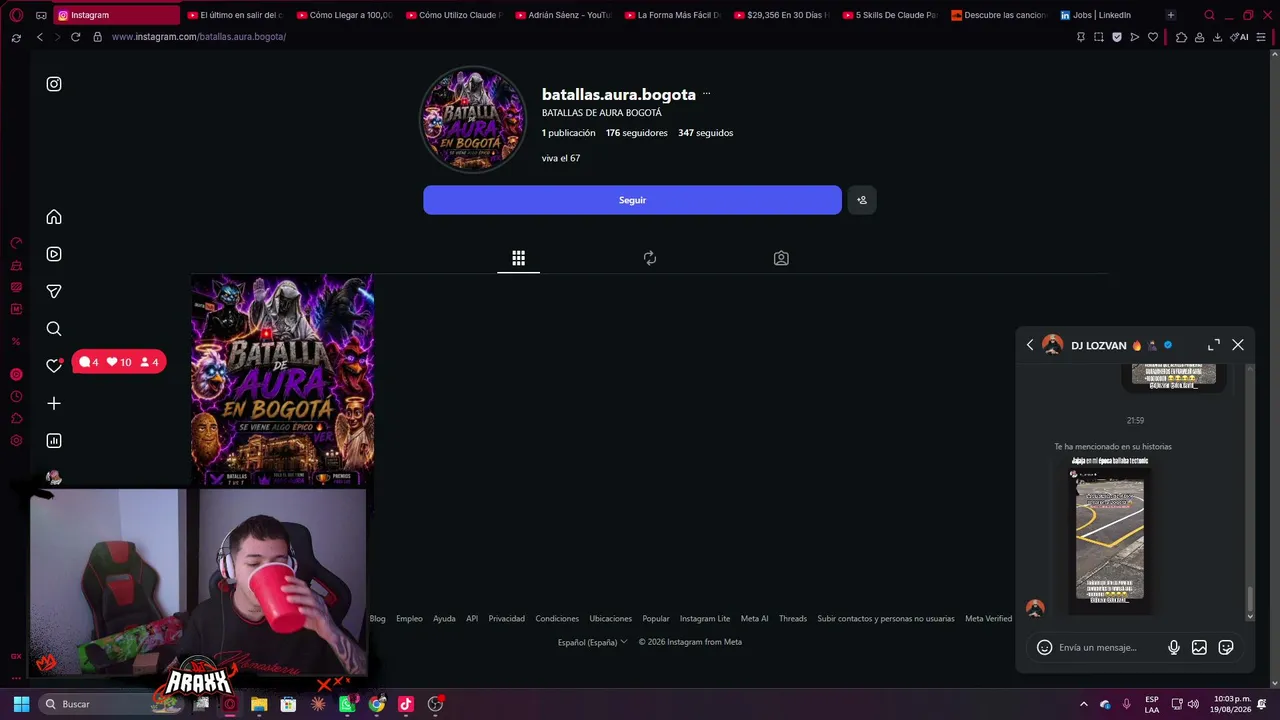Attach a photo using image icon
Screen dimensions: 1280x720
tap(1199, 648)
